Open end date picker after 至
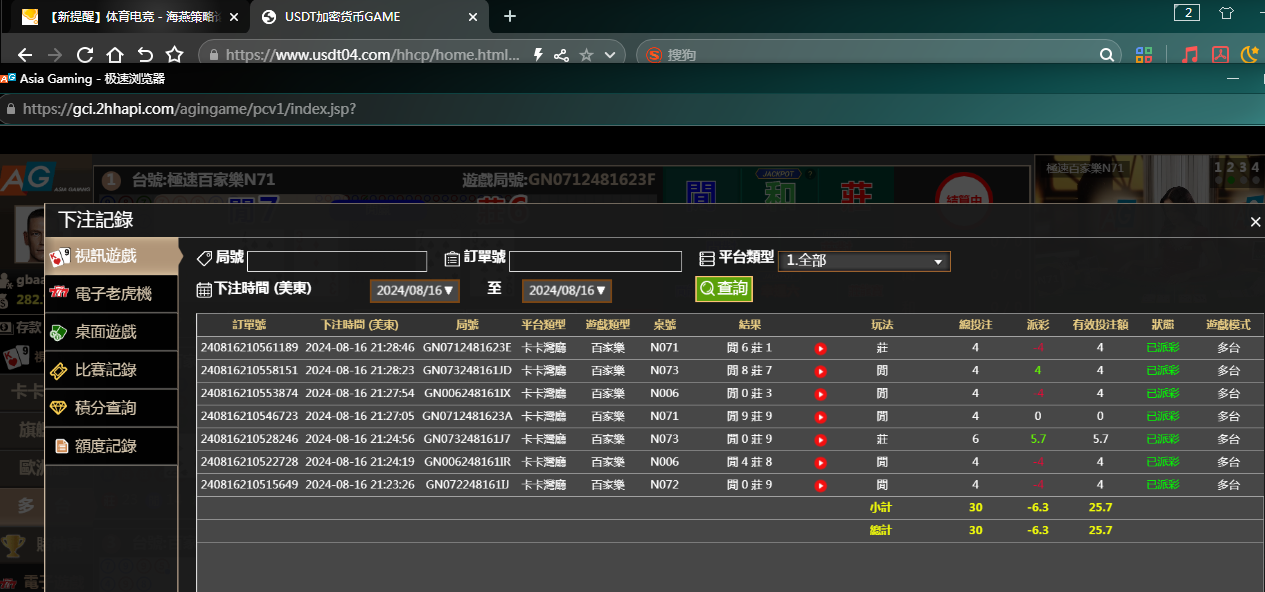Screen dimensions: 1265x592 566,291
